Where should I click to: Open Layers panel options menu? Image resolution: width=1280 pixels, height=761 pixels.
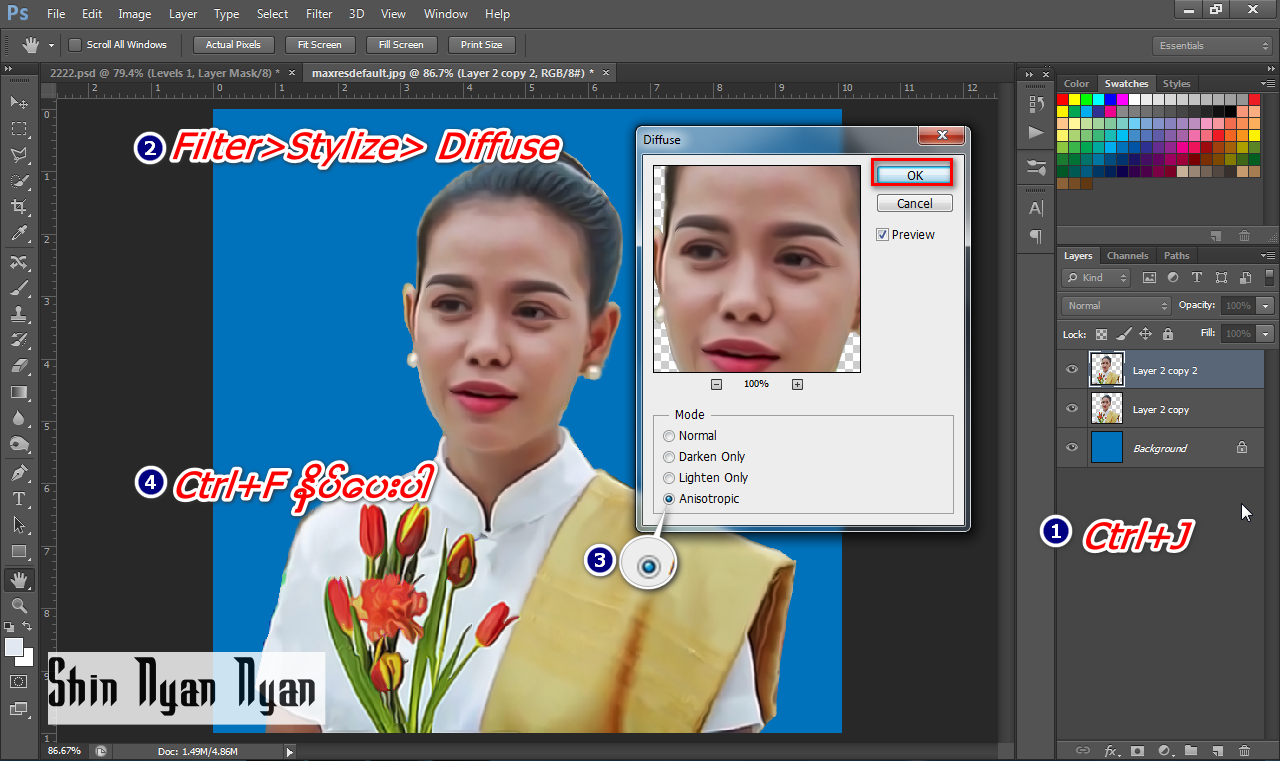tap(1268, 255)
